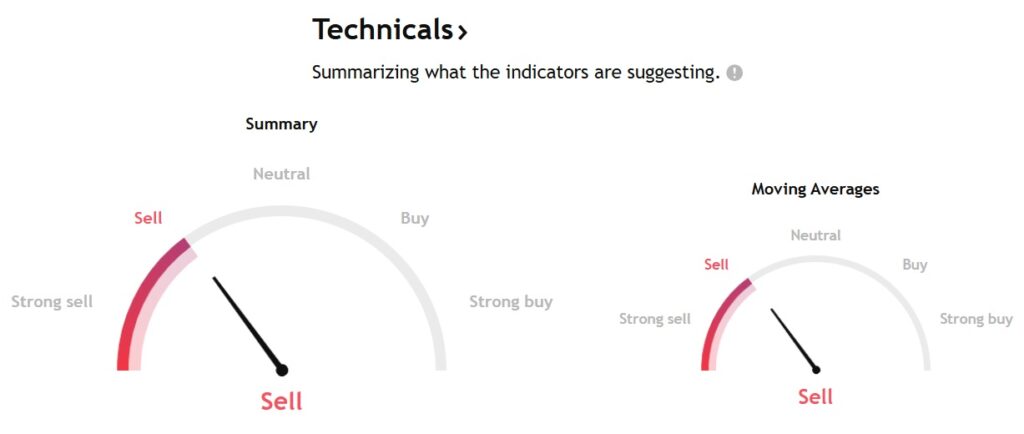Click the Strong buy label on Moving Averages gauge
This screenshot has width=1024, height=434.
click(x=976, y=319)
